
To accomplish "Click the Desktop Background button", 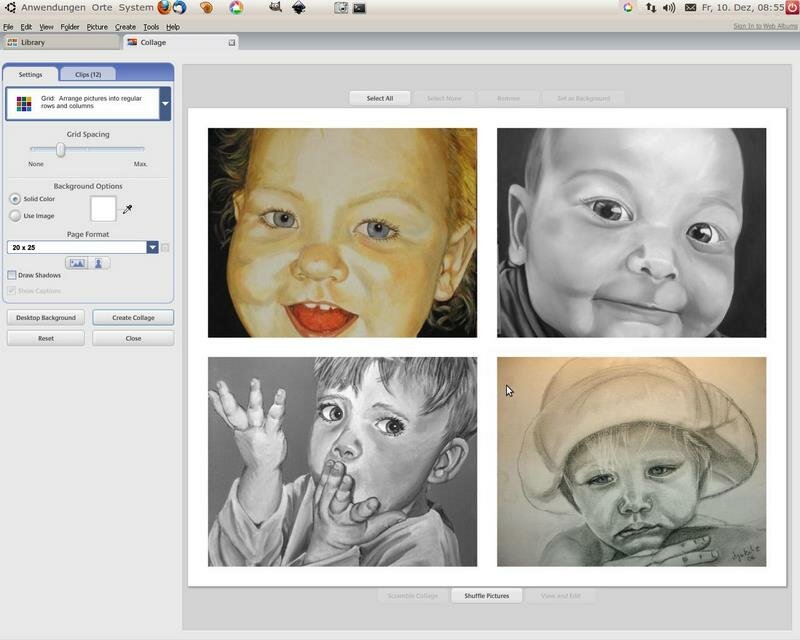I will tap(46, 317).
